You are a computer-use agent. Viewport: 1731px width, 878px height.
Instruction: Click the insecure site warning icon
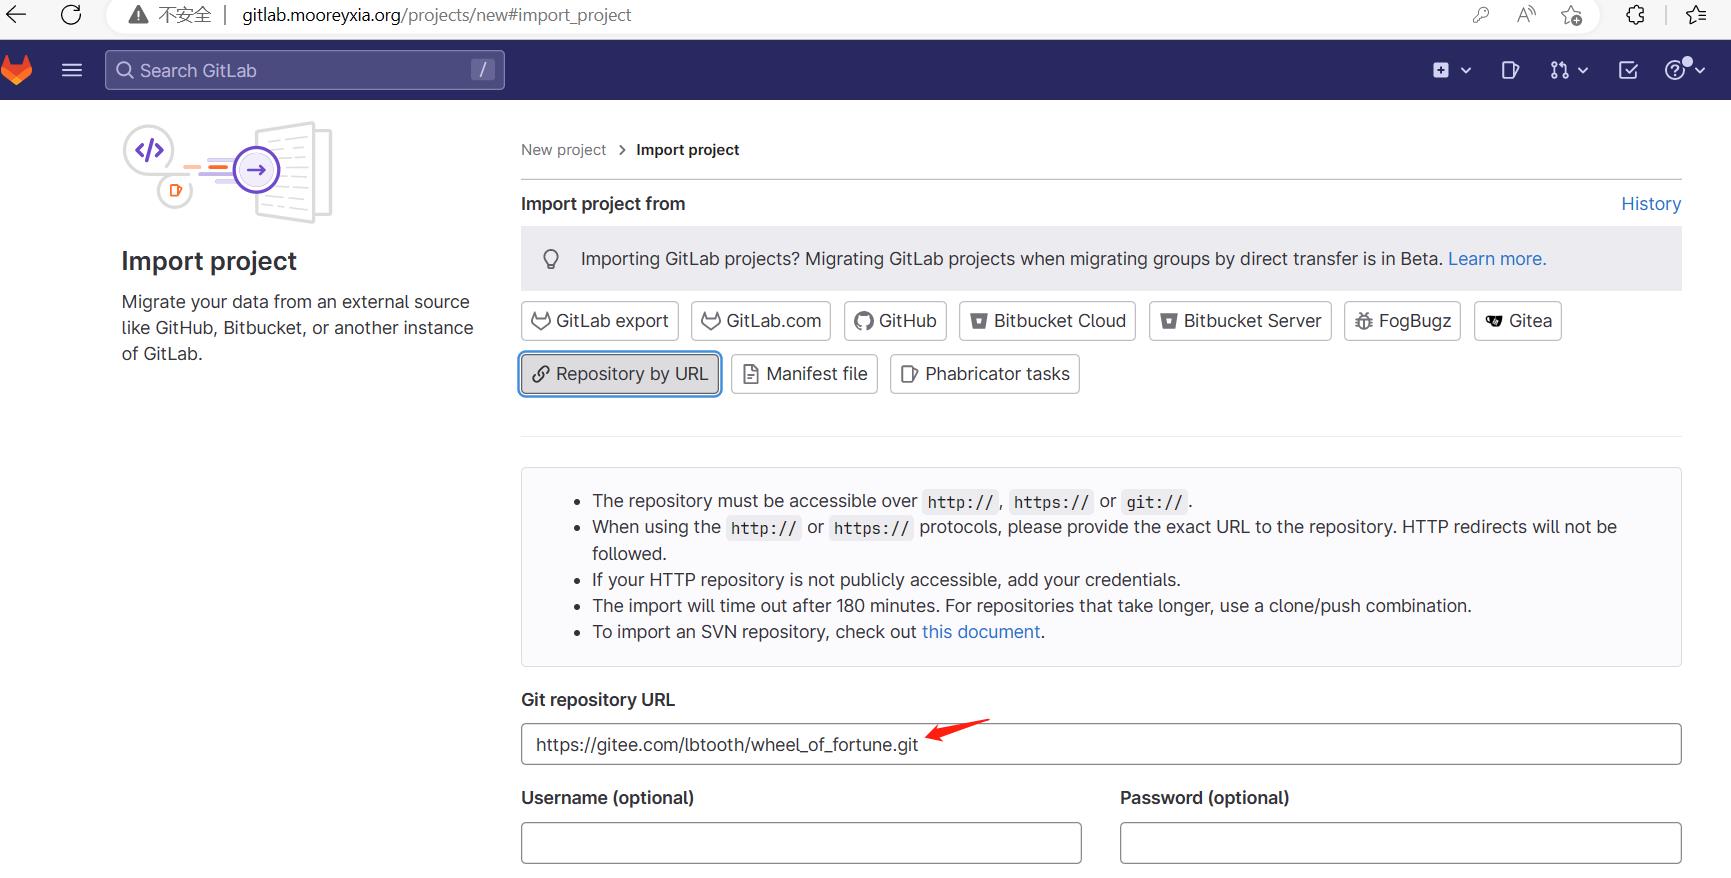point(139,15)
